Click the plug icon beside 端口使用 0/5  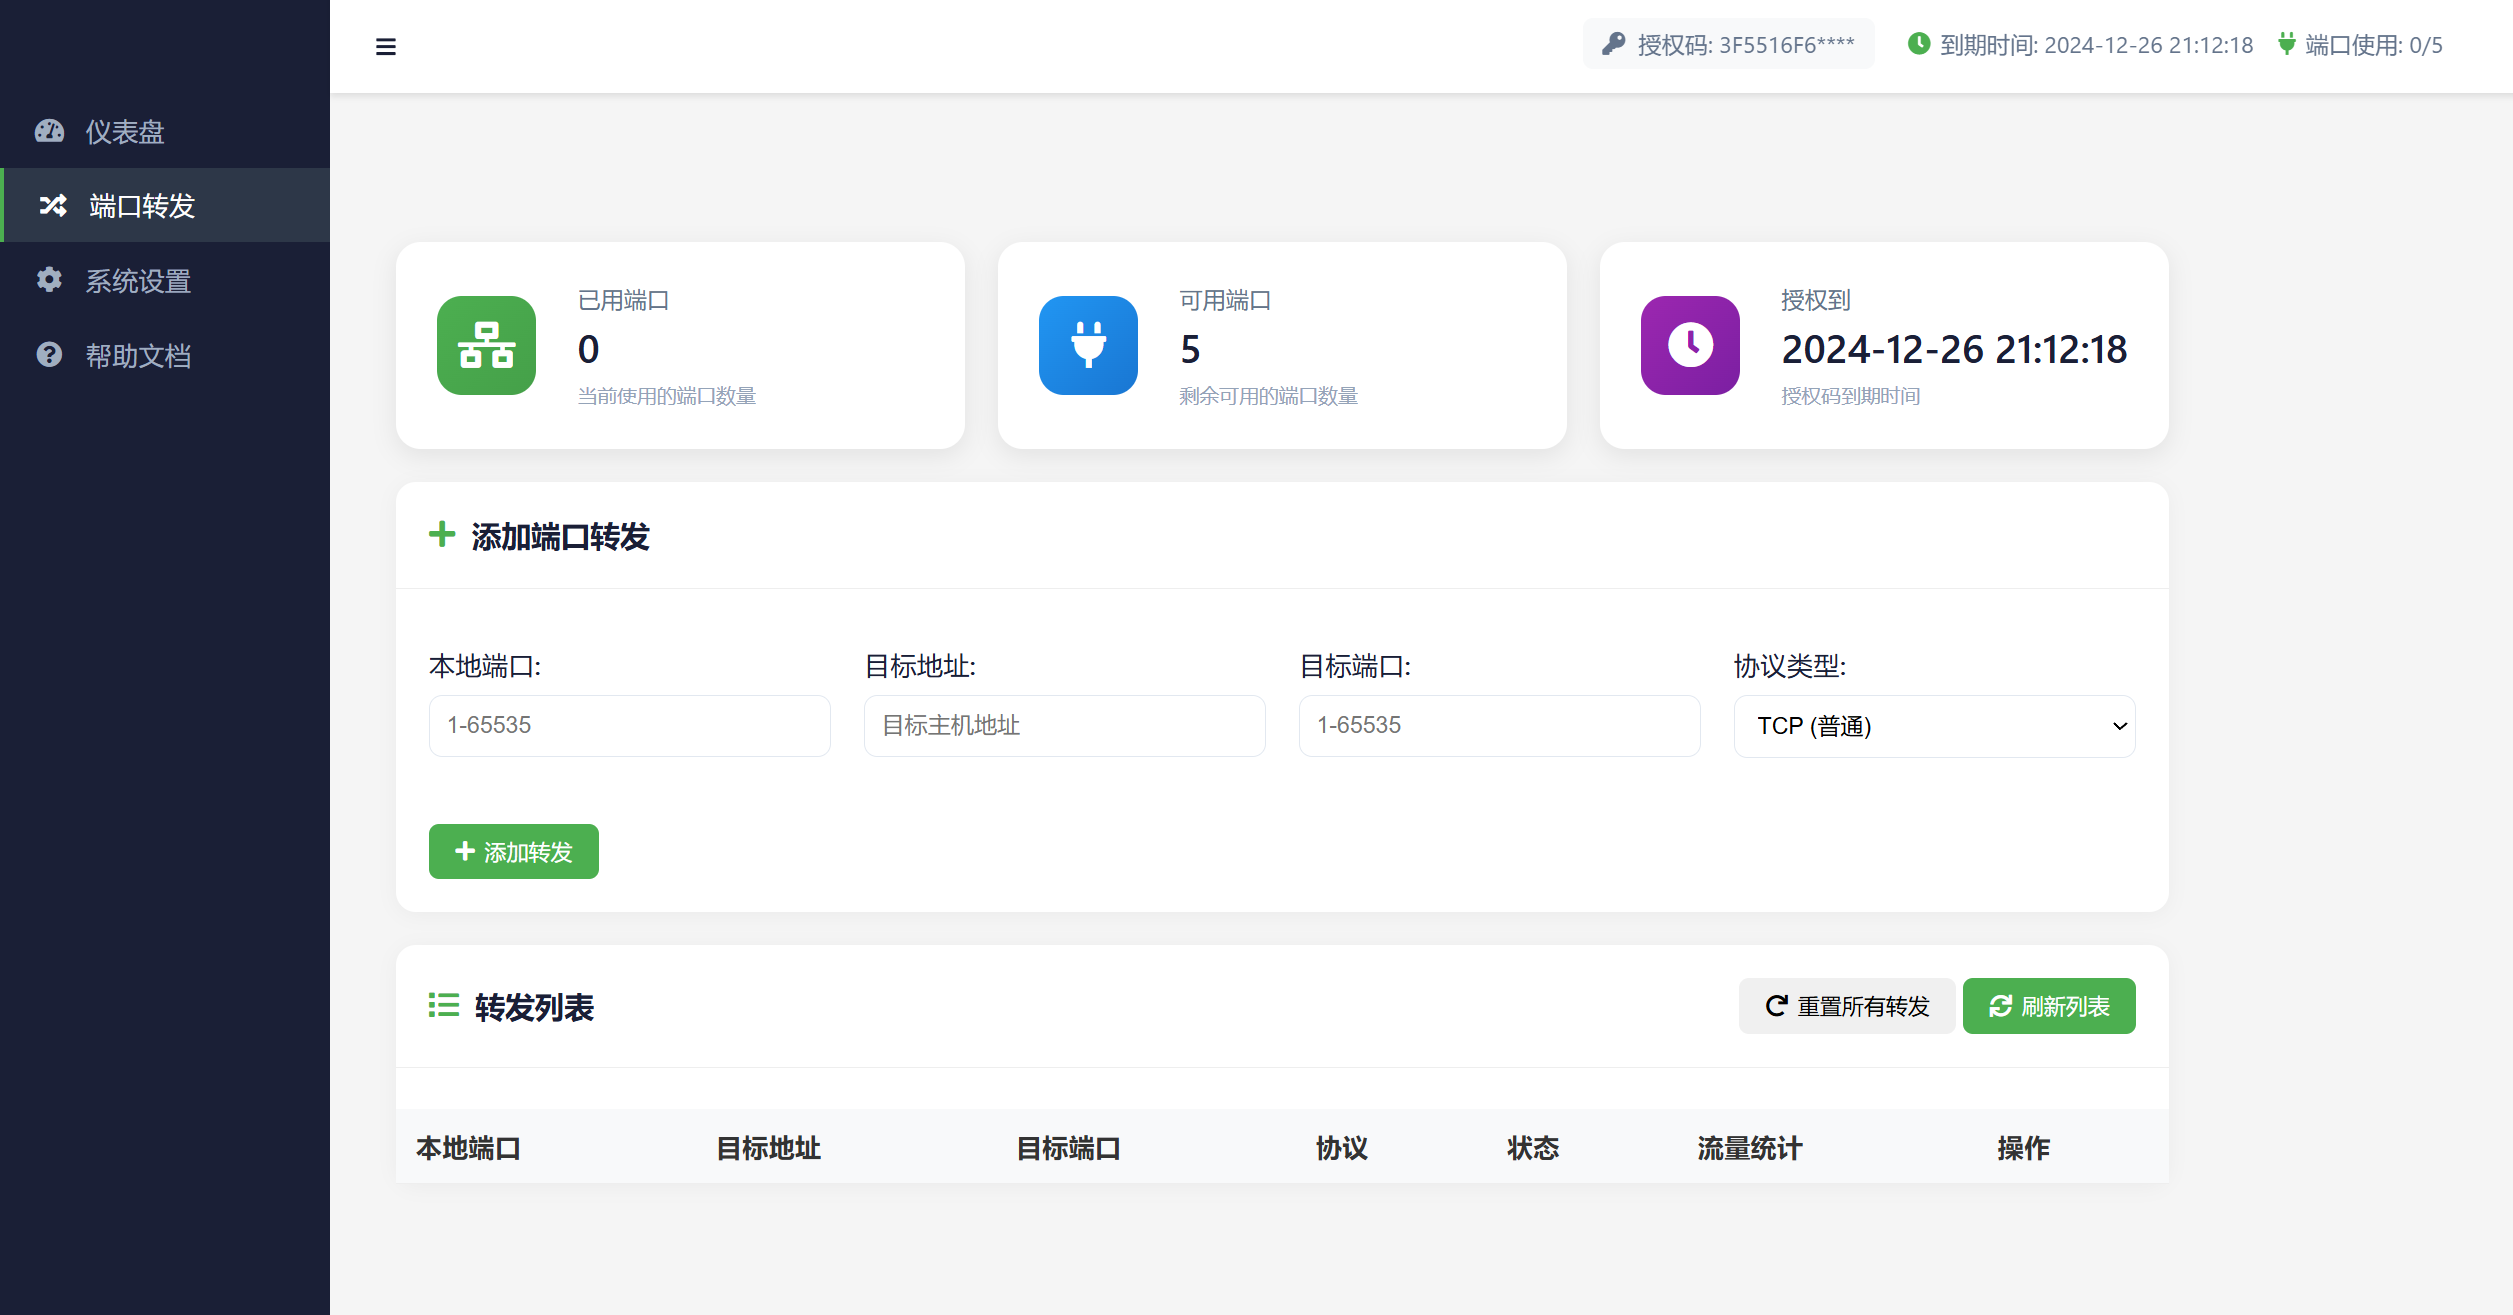tap(2286, 43)
